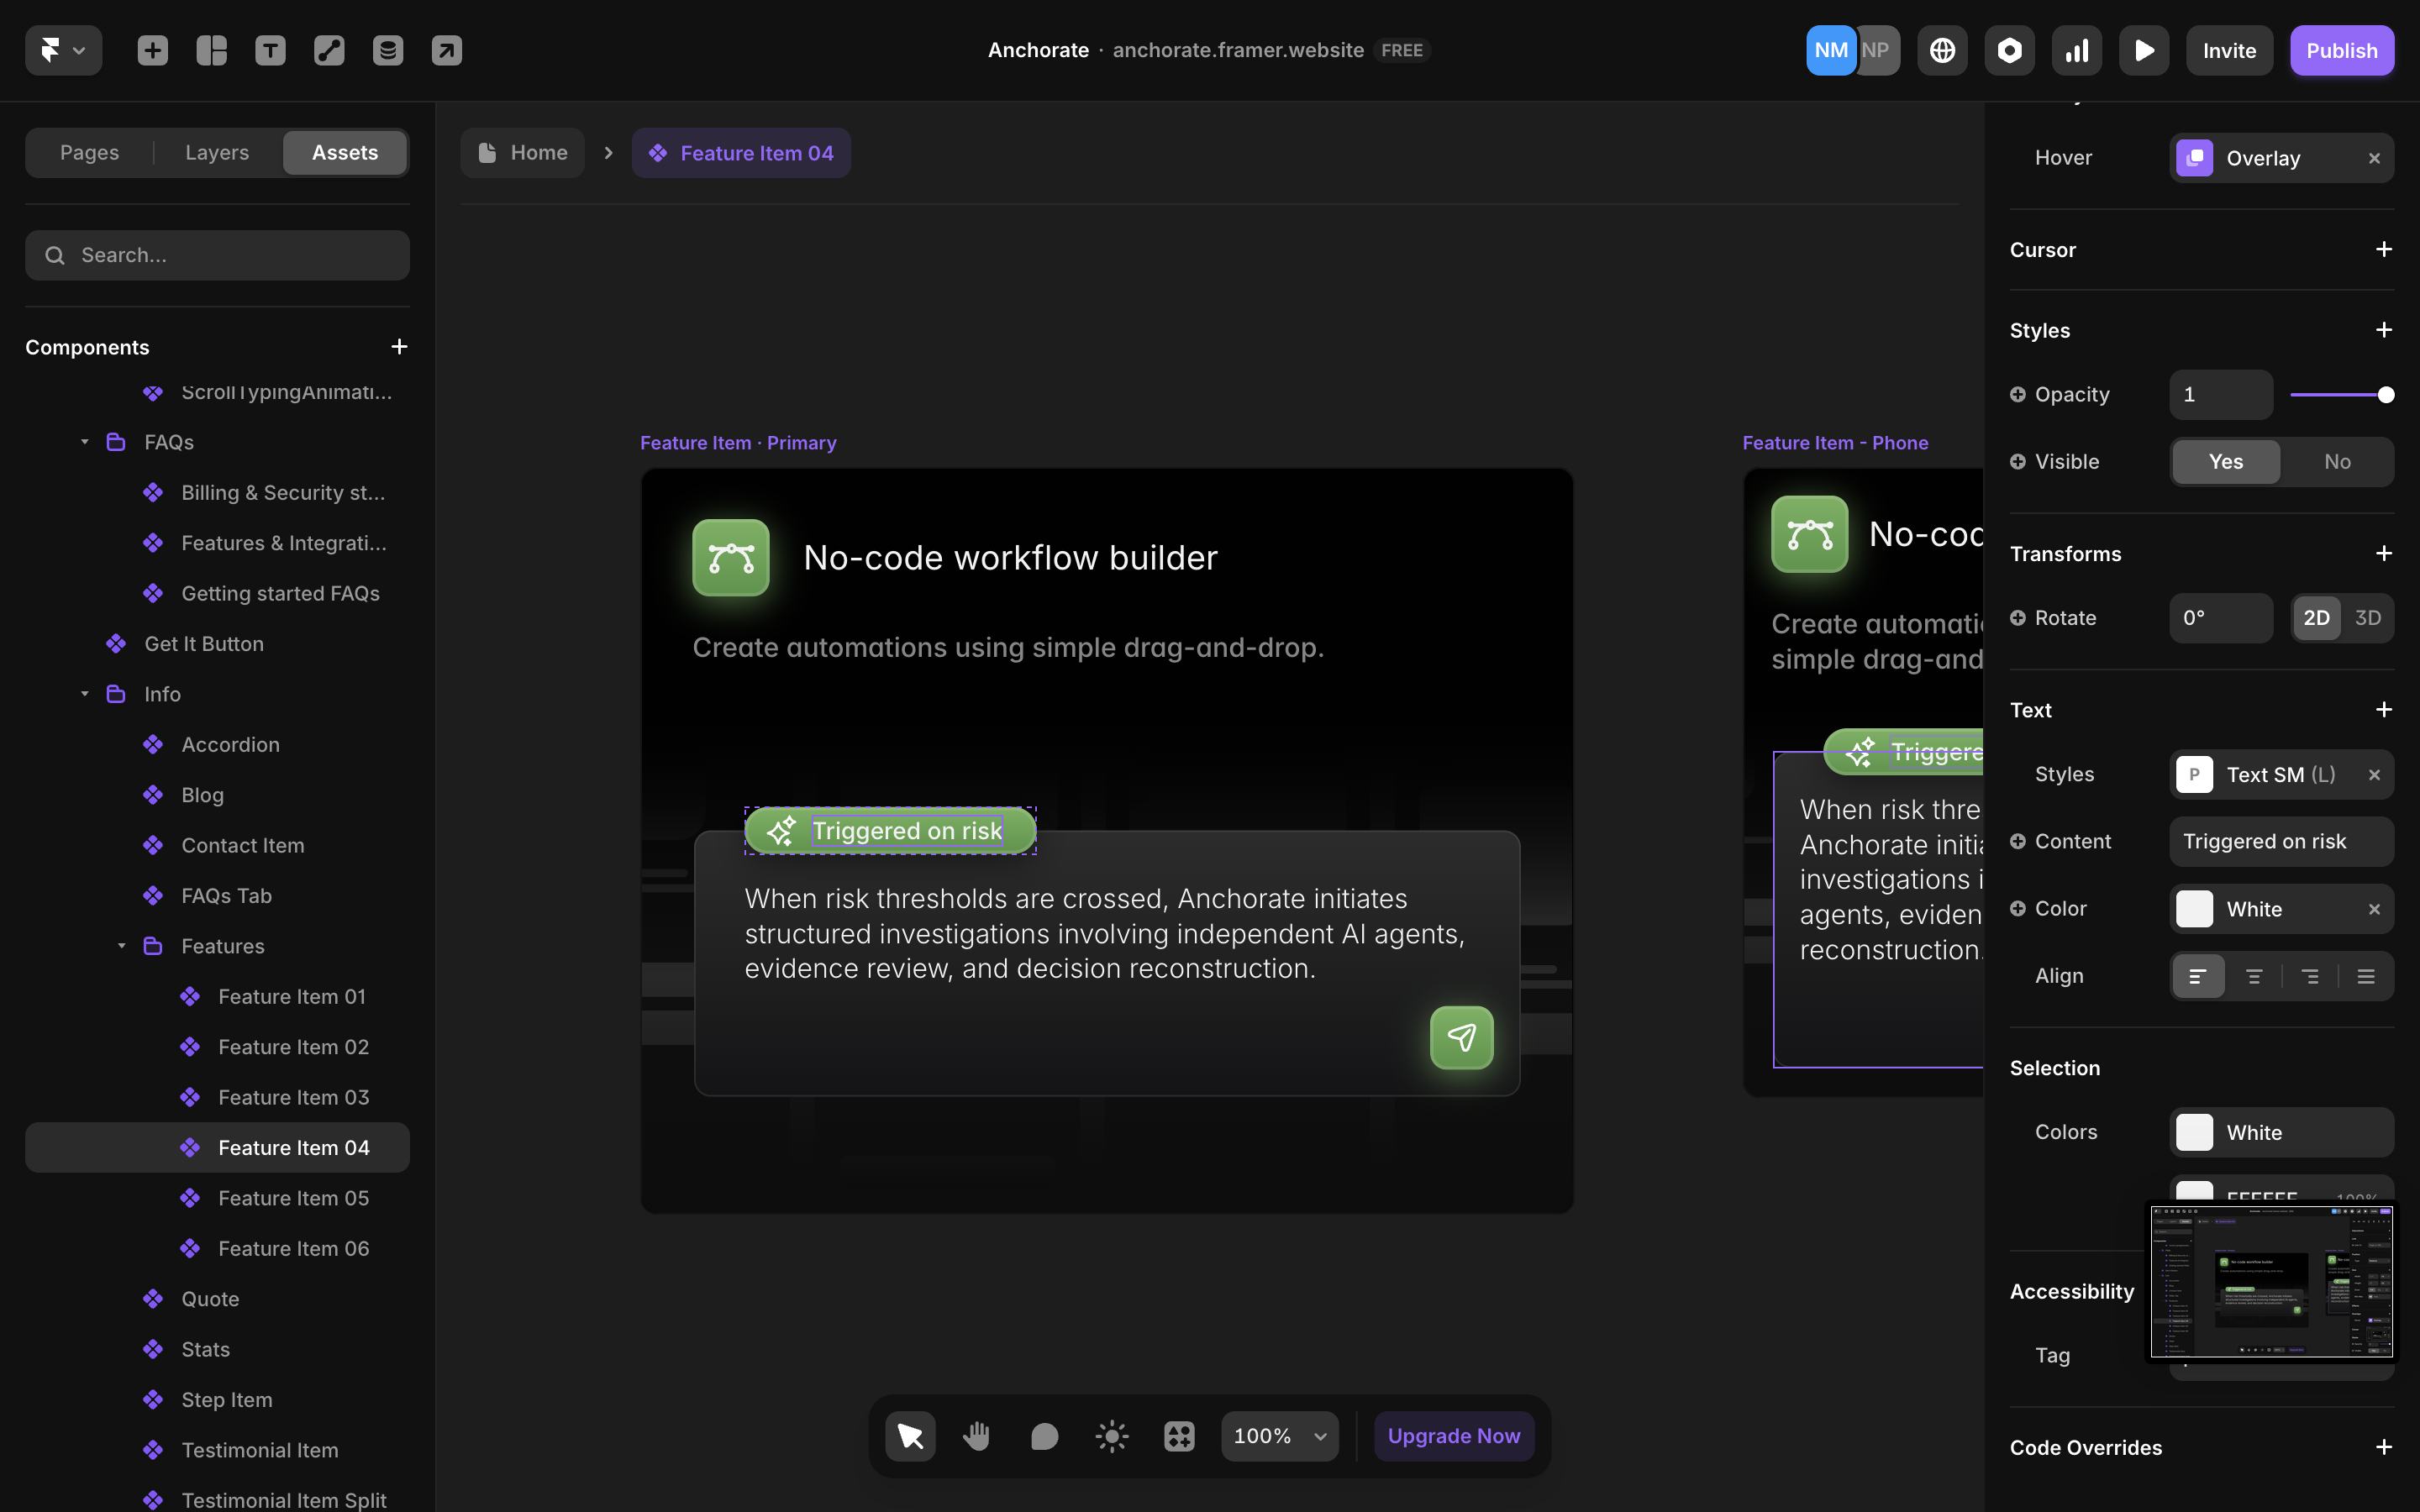Image resolution: width=2420 pixels, height=1512 pixels.
Task: Click the White text color swatch
Action: tap(2194, 908)
